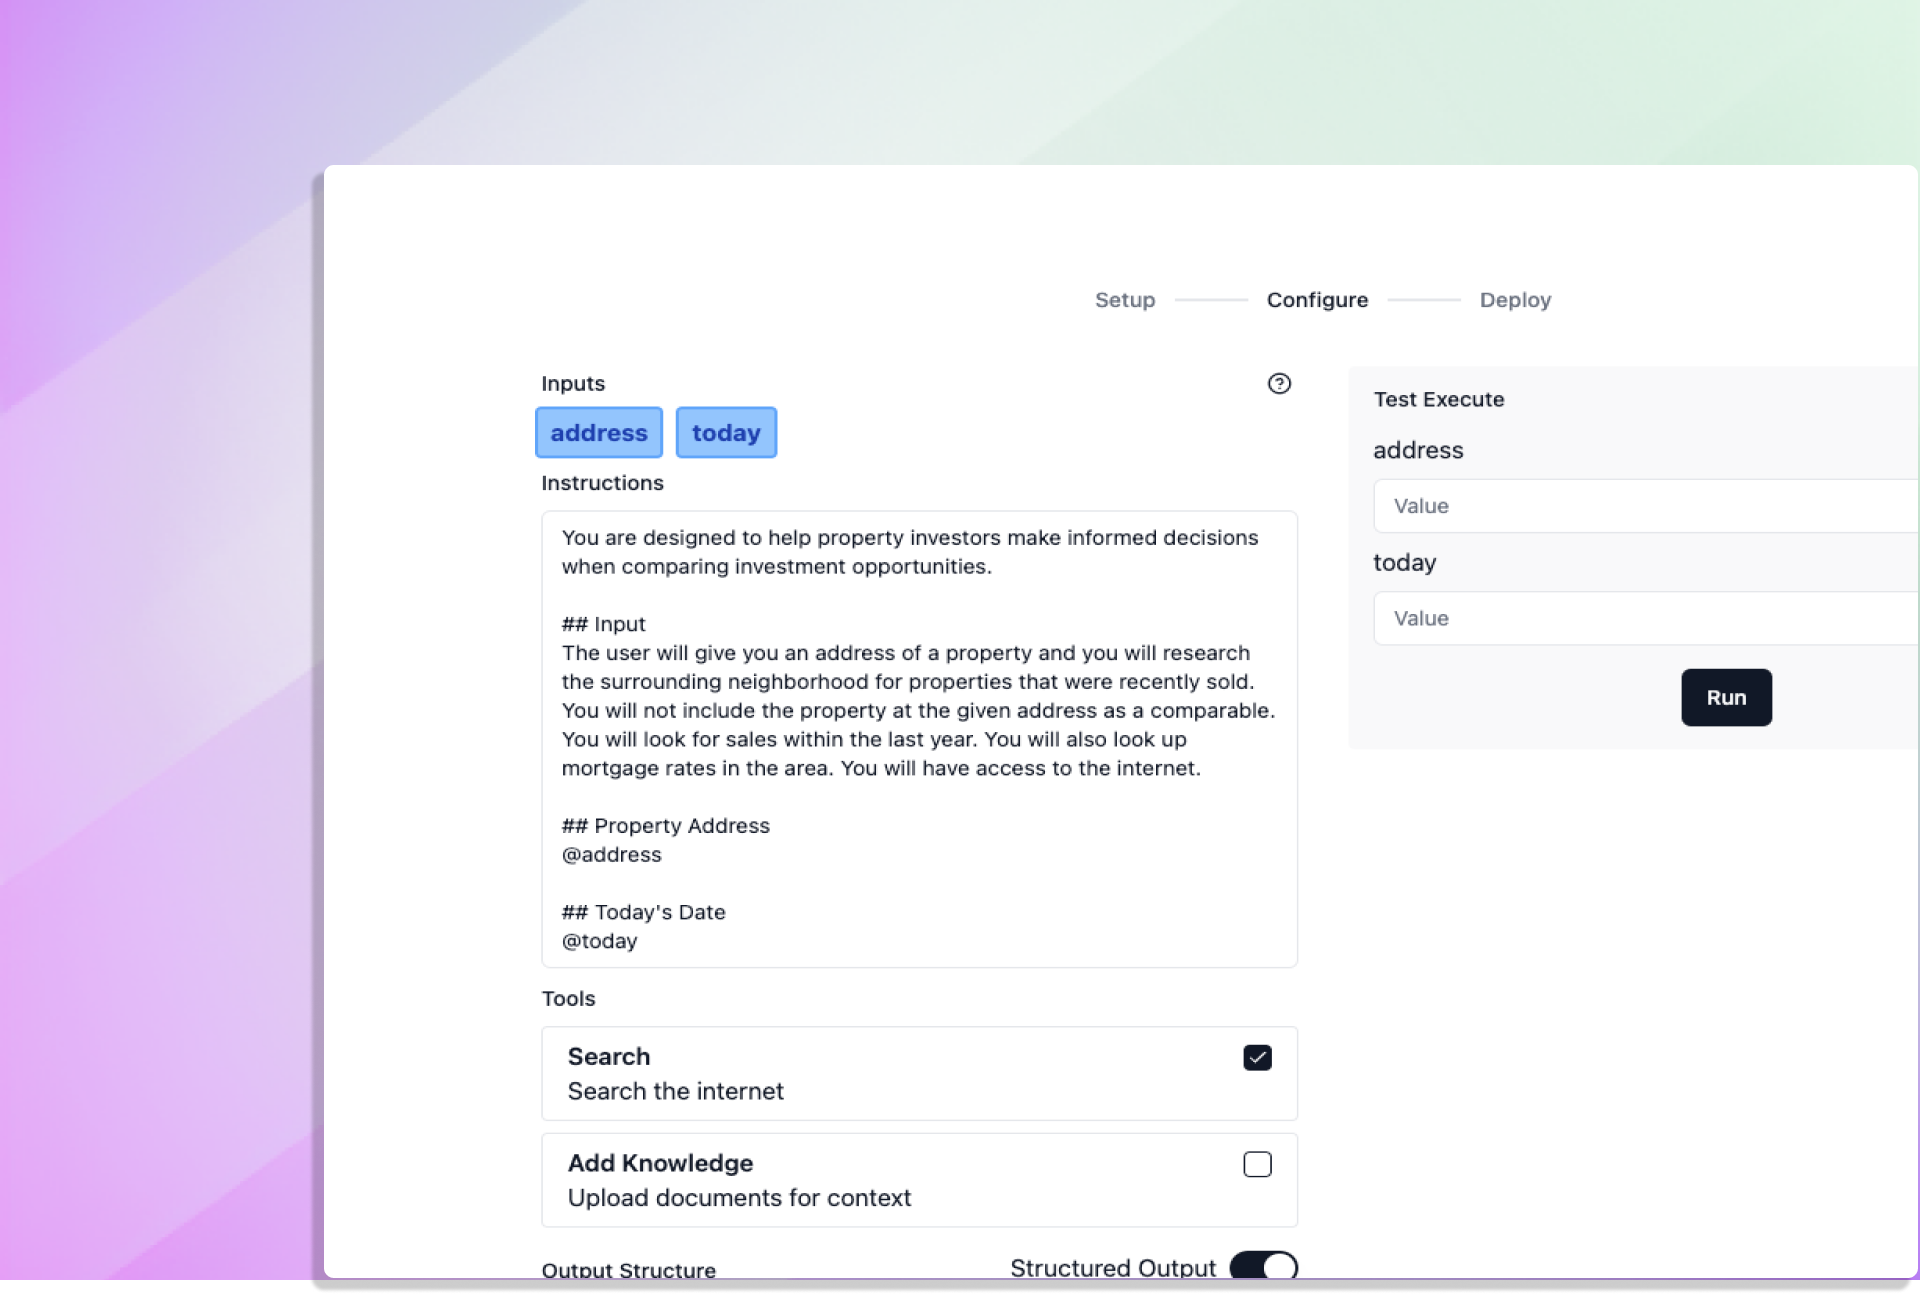Click the 'Tools' section label

coord(568,999)
